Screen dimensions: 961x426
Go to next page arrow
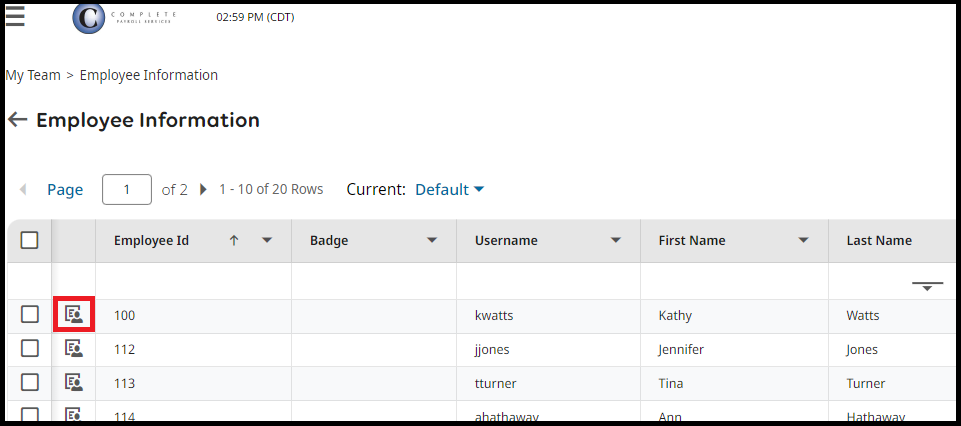pos(204,189)
